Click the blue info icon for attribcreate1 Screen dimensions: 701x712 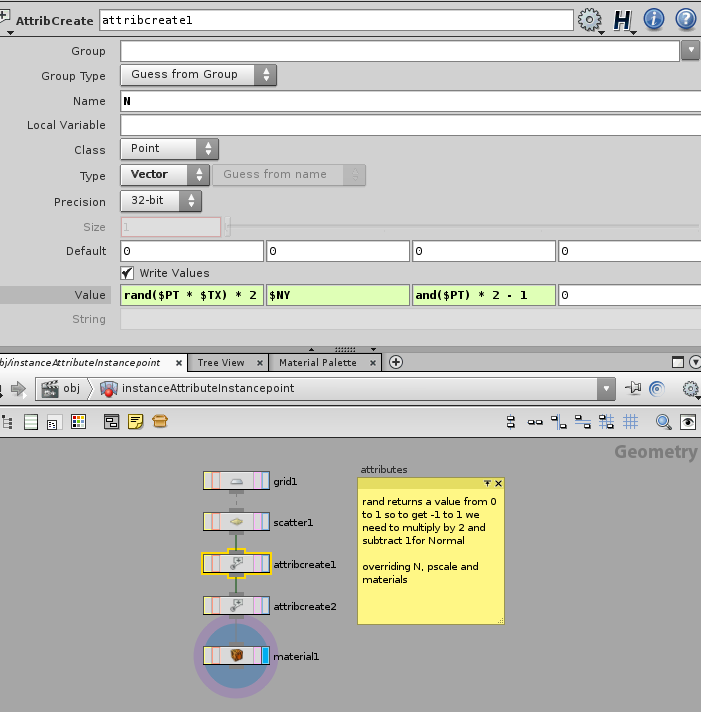(x=654, y=19)
